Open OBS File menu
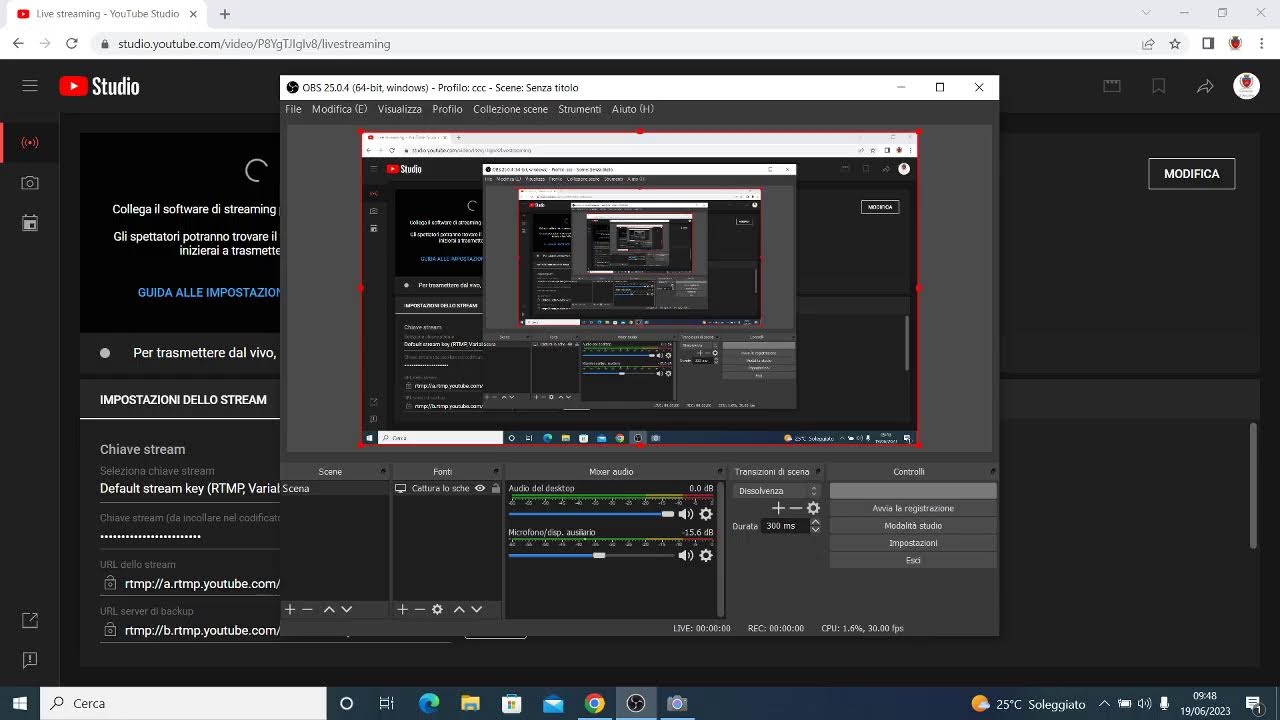Viewport: 1280px width, 720px height. coord(293,109)
